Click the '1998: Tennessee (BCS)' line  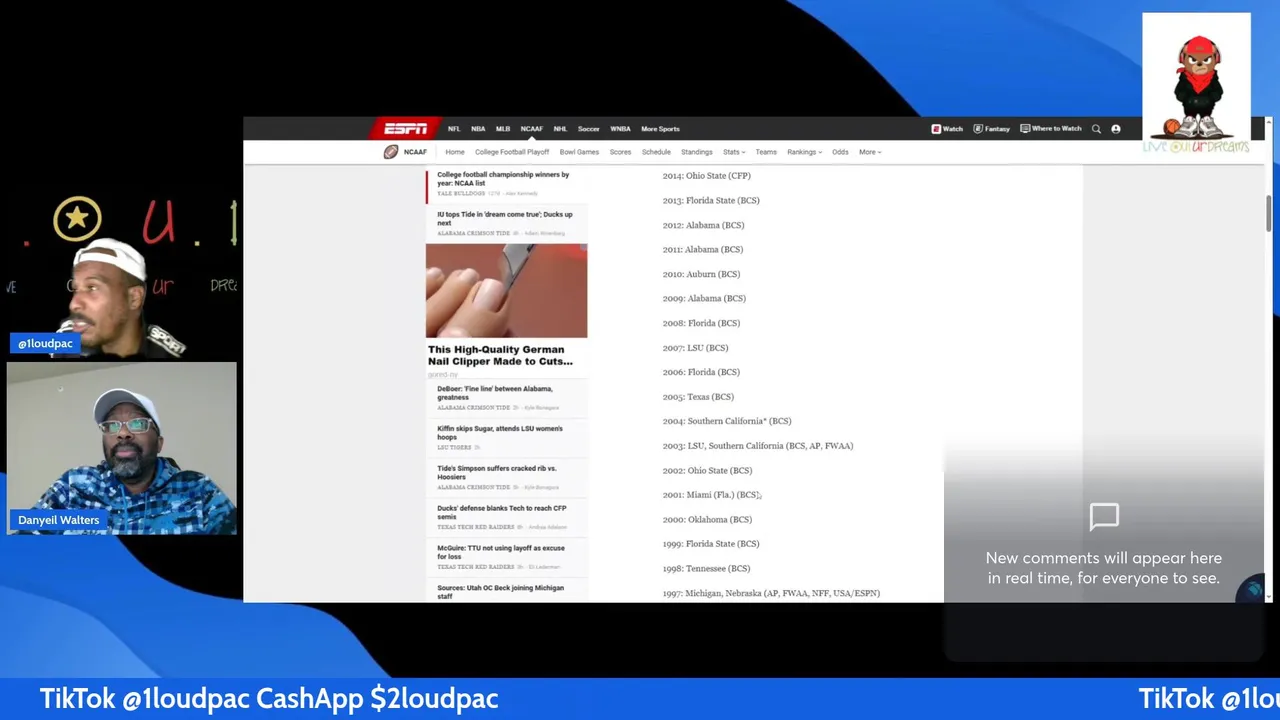pyautogui.click(x=706, y=569)
